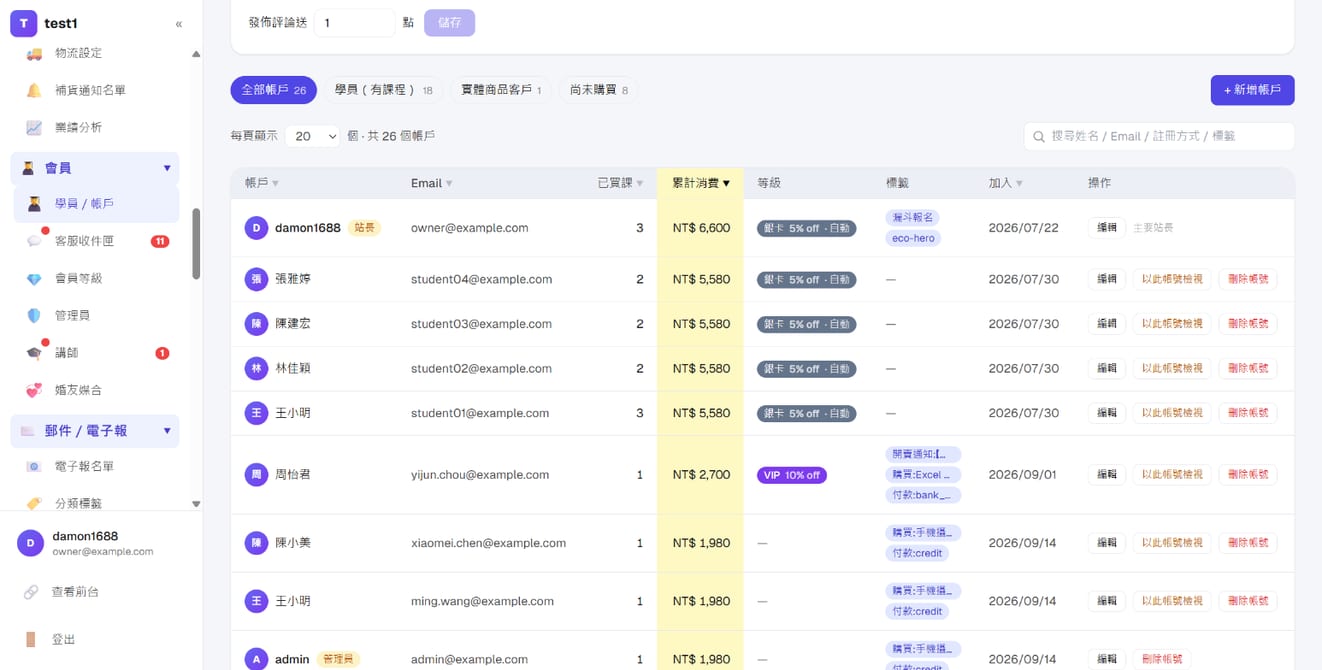Click 陳建宏's avatar circle
The height and width of the screenshot is (670, 1322).
257,324
